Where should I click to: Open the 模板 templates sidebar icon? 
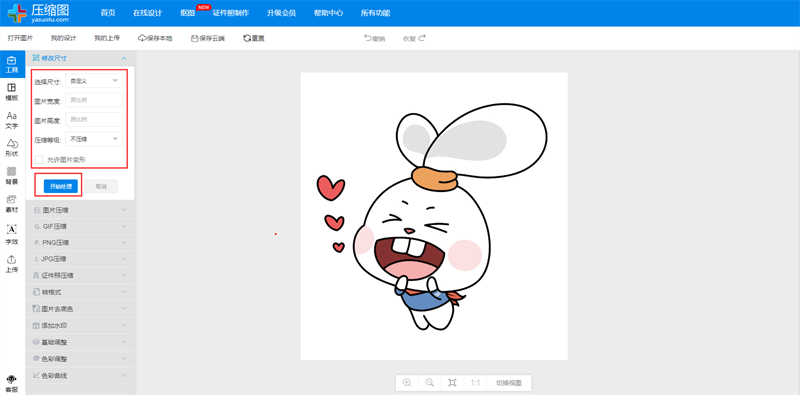click(12, 92)
